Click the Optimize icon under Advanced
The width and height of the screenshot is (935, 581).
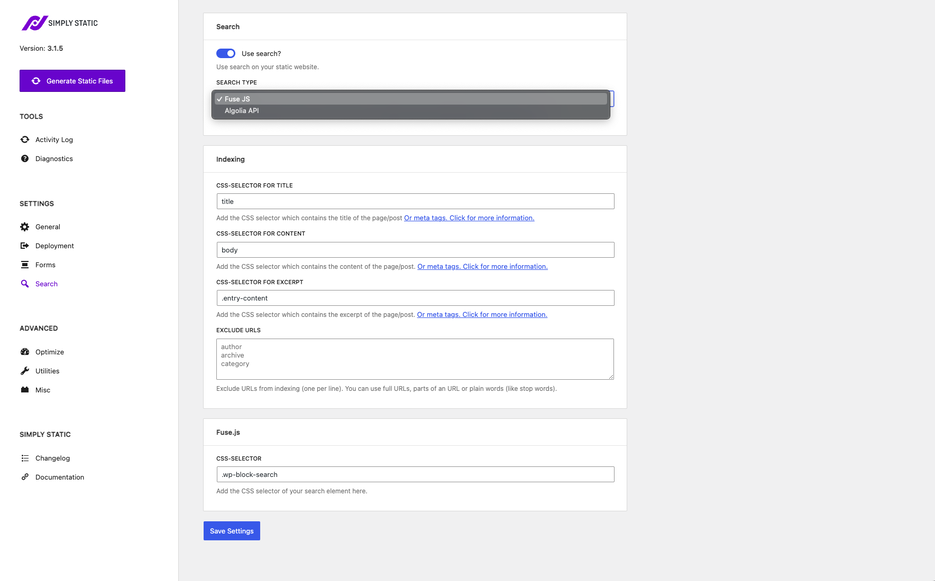24,351
